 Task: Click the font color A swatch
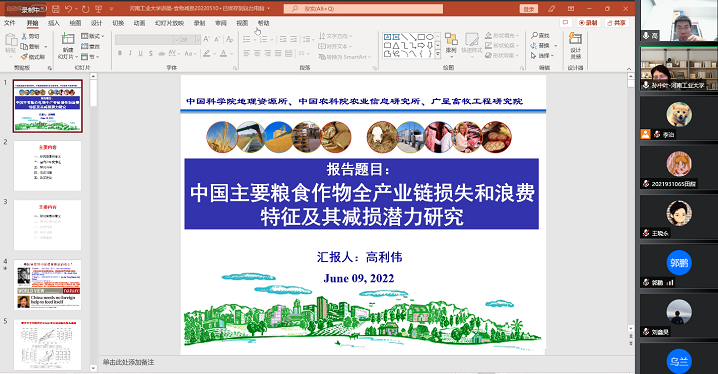coord(223,54)
